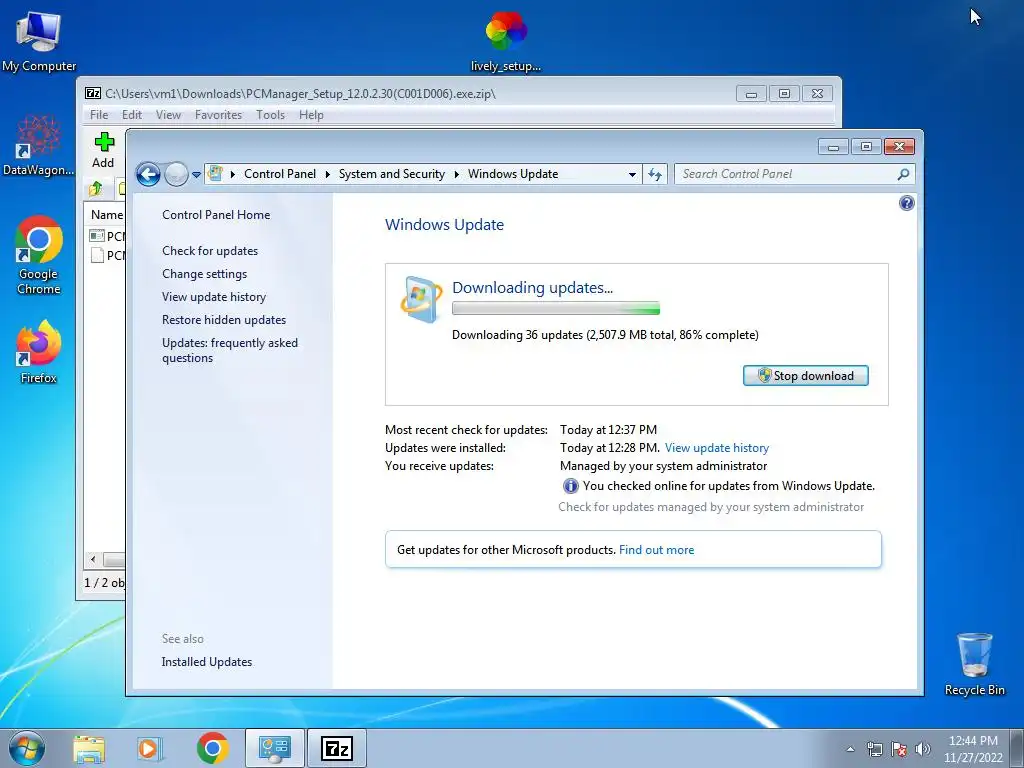Click the Show desktop strip
The width and height of the screenshot is (1024, 768).
(x=1017, y=748)
